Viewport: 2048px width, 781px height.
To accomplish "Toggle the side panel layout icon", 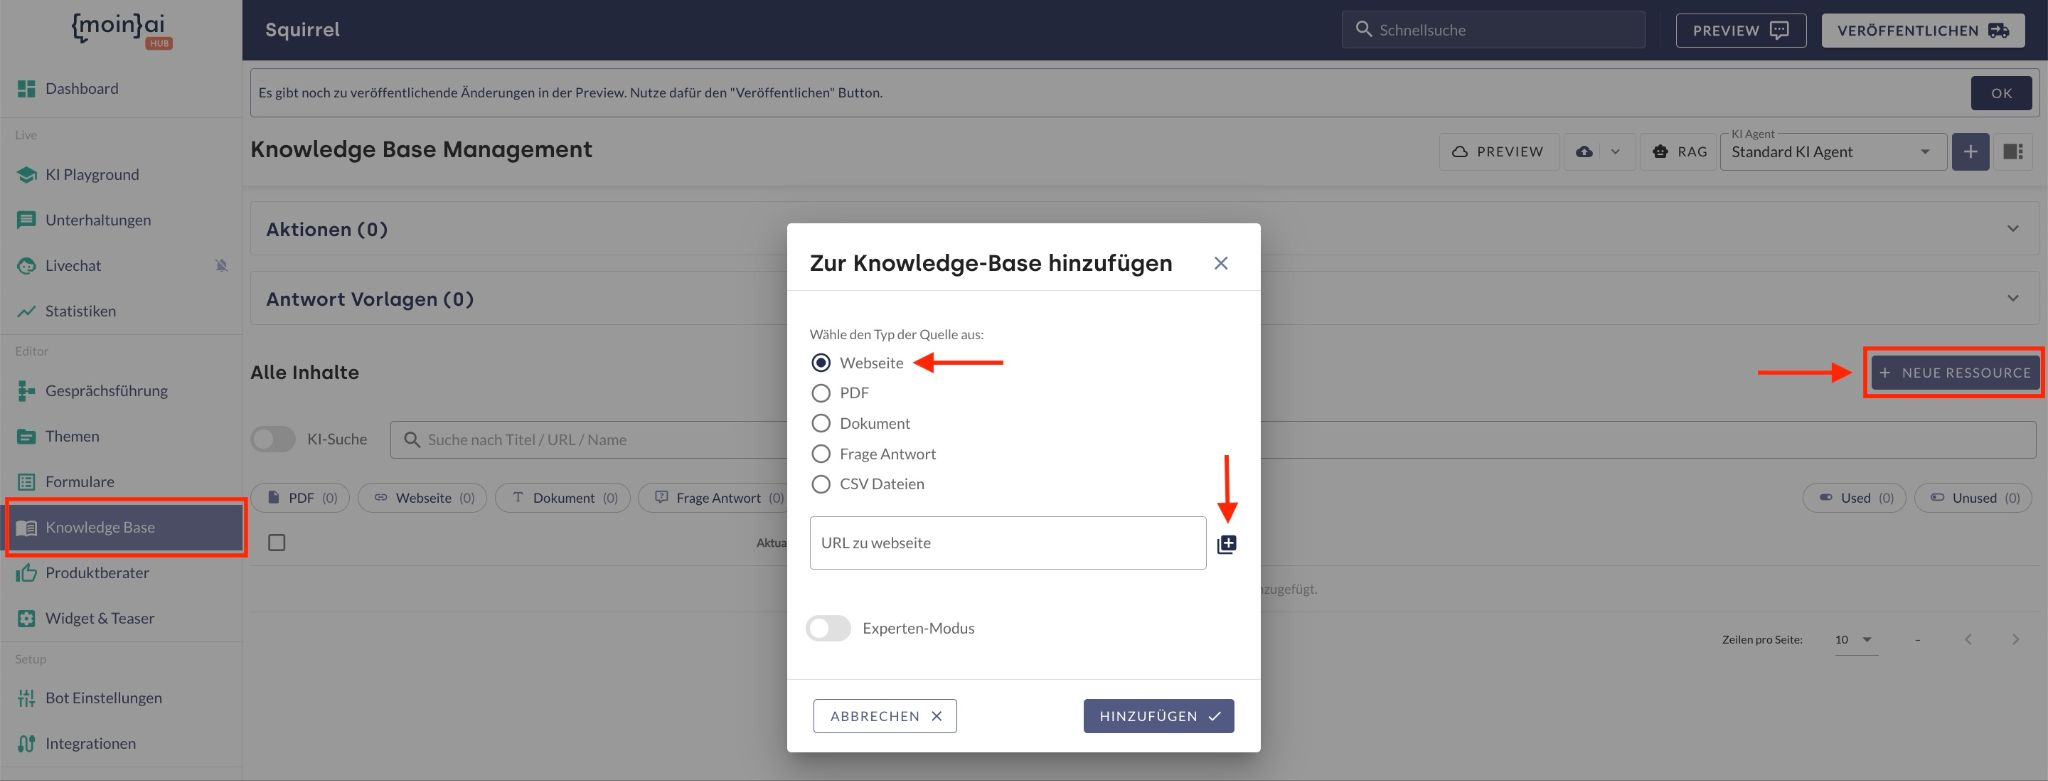I will tap(2013, 152).
